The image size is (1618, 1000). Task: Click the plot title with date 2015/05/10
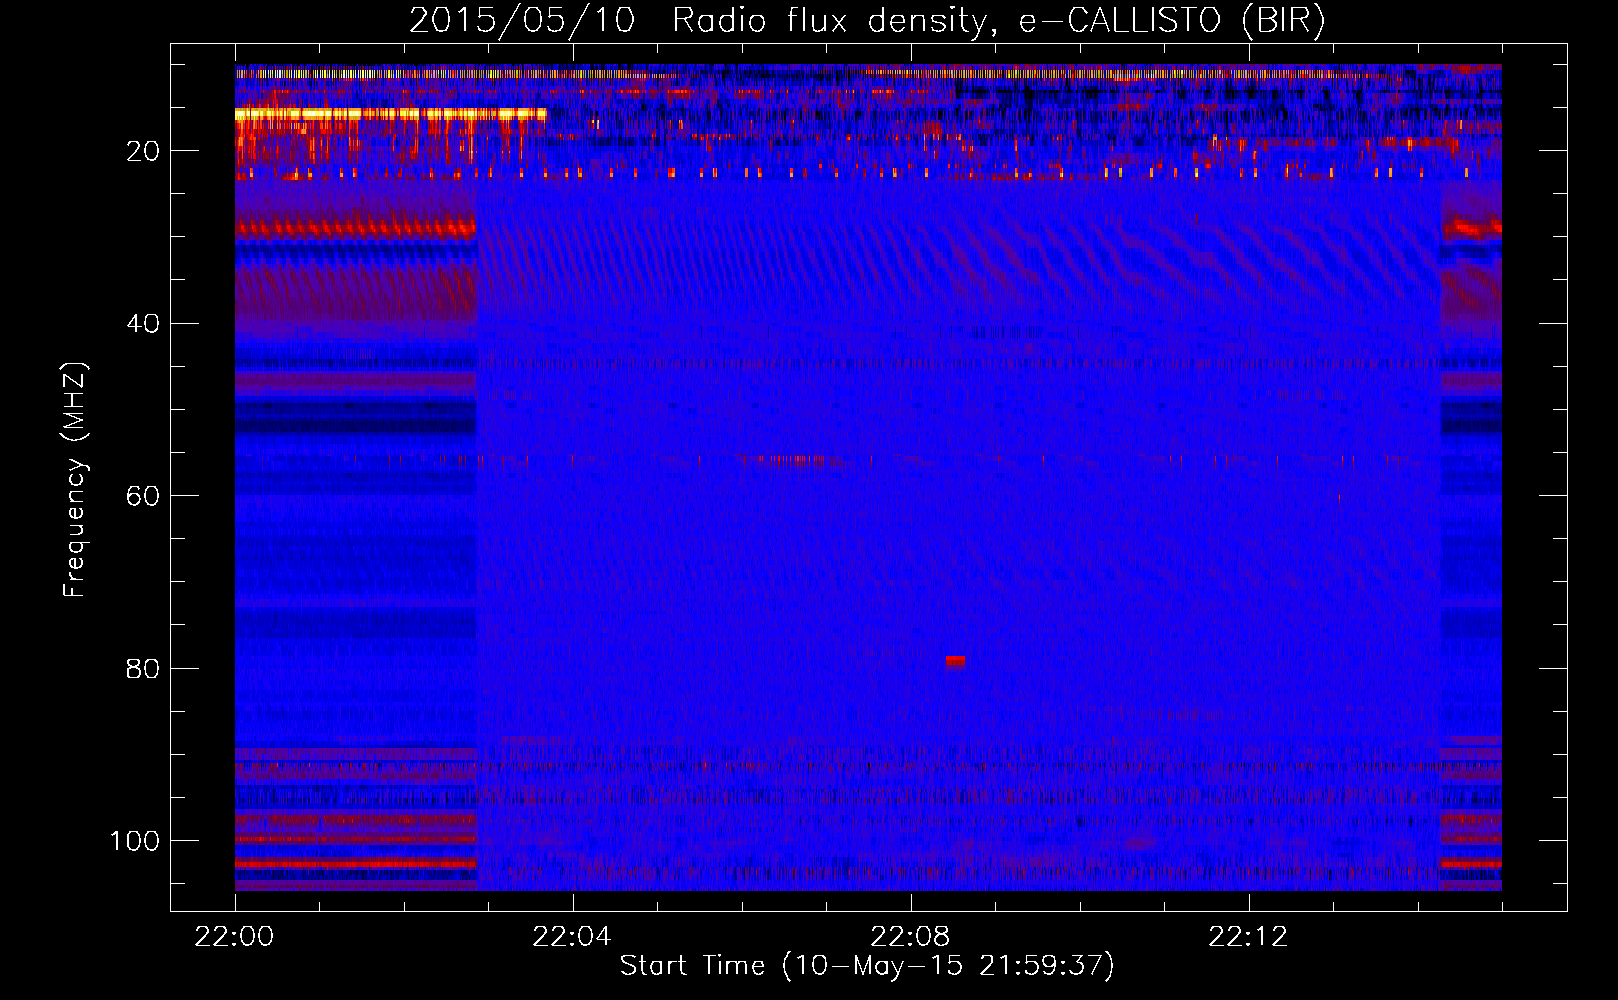[867, 20]
